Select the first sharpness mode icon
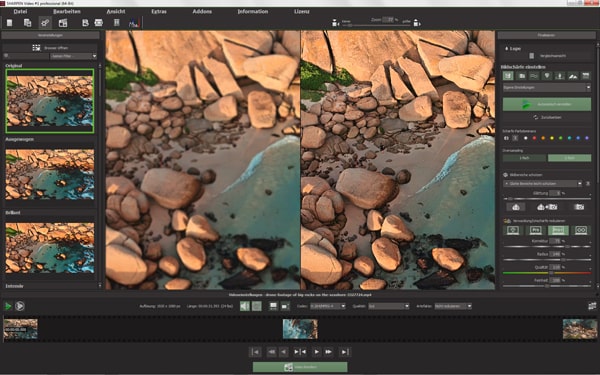600x375 pixels. click(508, 76)
